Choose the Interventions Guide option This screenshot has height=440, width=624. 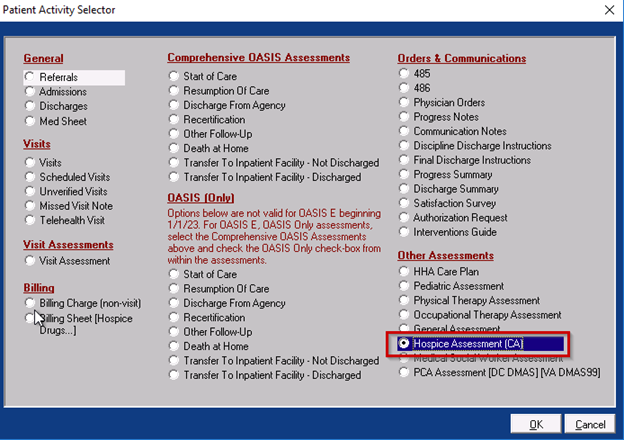(x=404, y=233)
